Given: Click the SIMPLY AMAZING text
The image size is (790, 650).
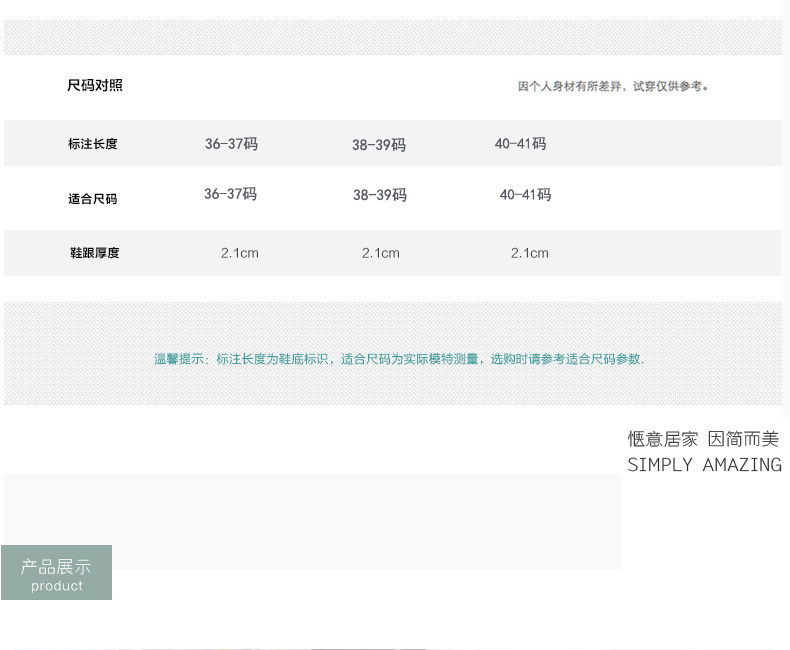Looking at the screenshot, I should tap(704, 465).
